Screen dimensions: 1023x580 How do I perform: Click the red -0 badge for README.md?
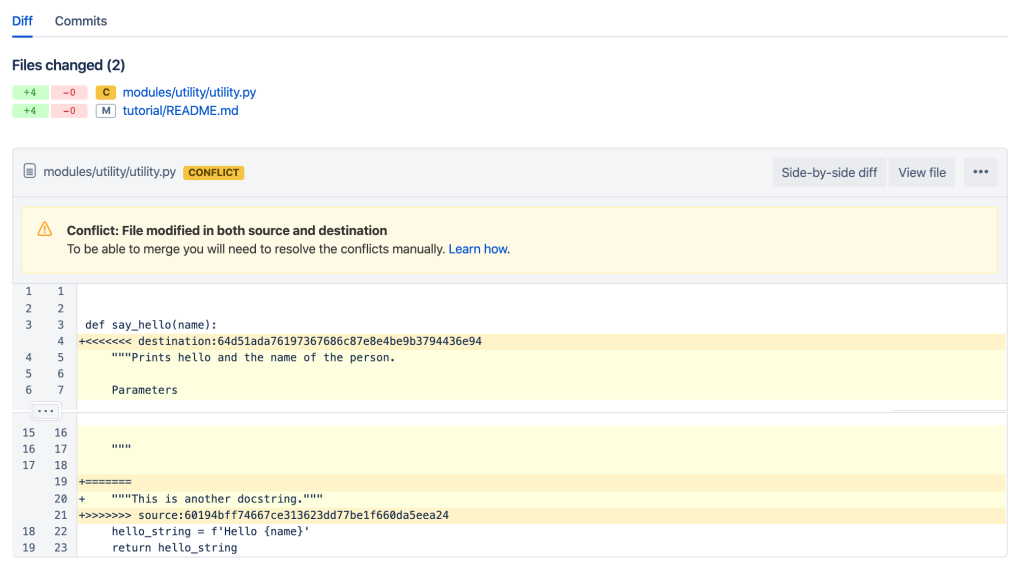coord(68,111)
